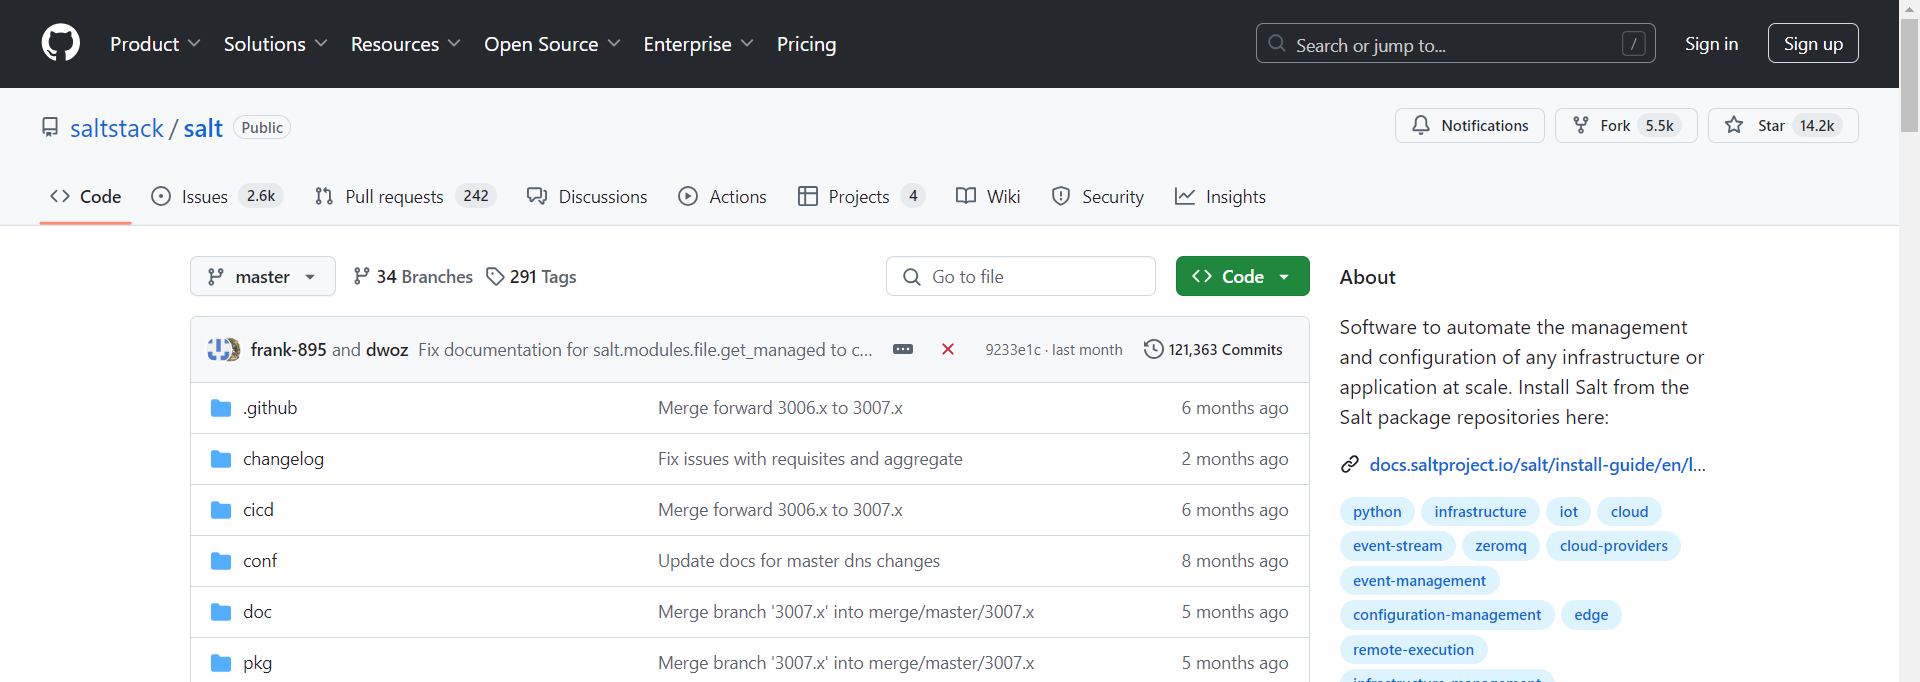Click the Sign up button
Viewport: 1920px width, 682px height.
[1813, 43]
